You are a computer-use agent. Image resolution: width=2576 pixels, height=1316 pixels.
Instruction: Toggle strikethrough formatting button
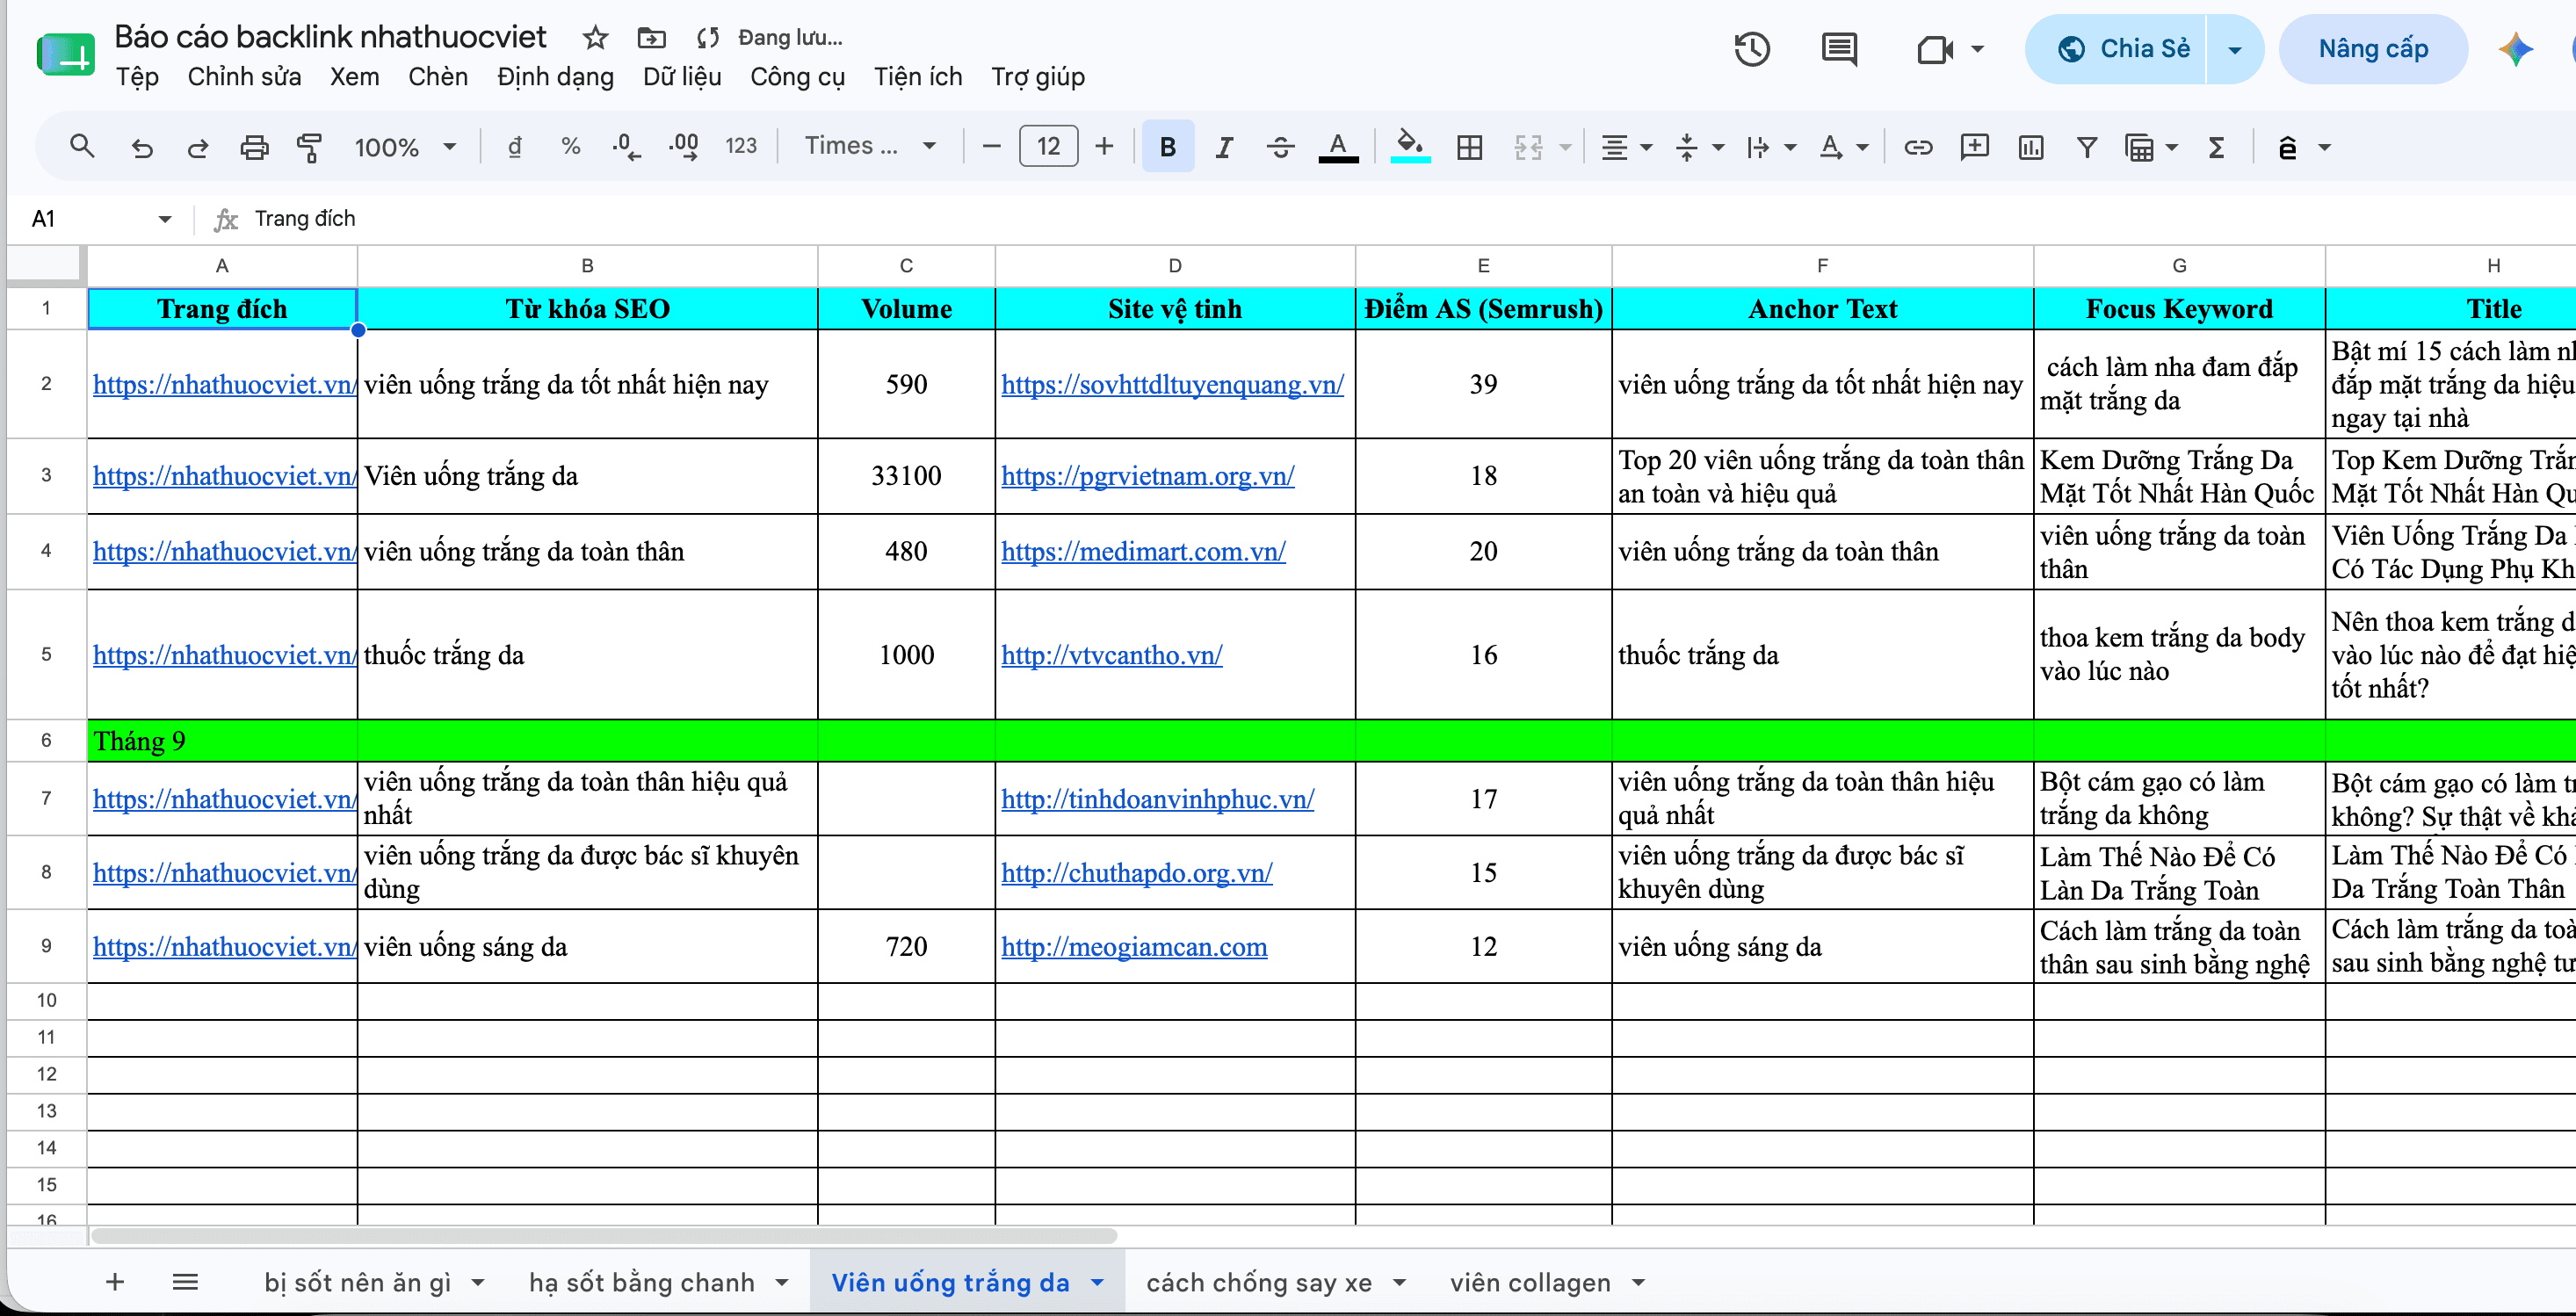point(1280,147)
